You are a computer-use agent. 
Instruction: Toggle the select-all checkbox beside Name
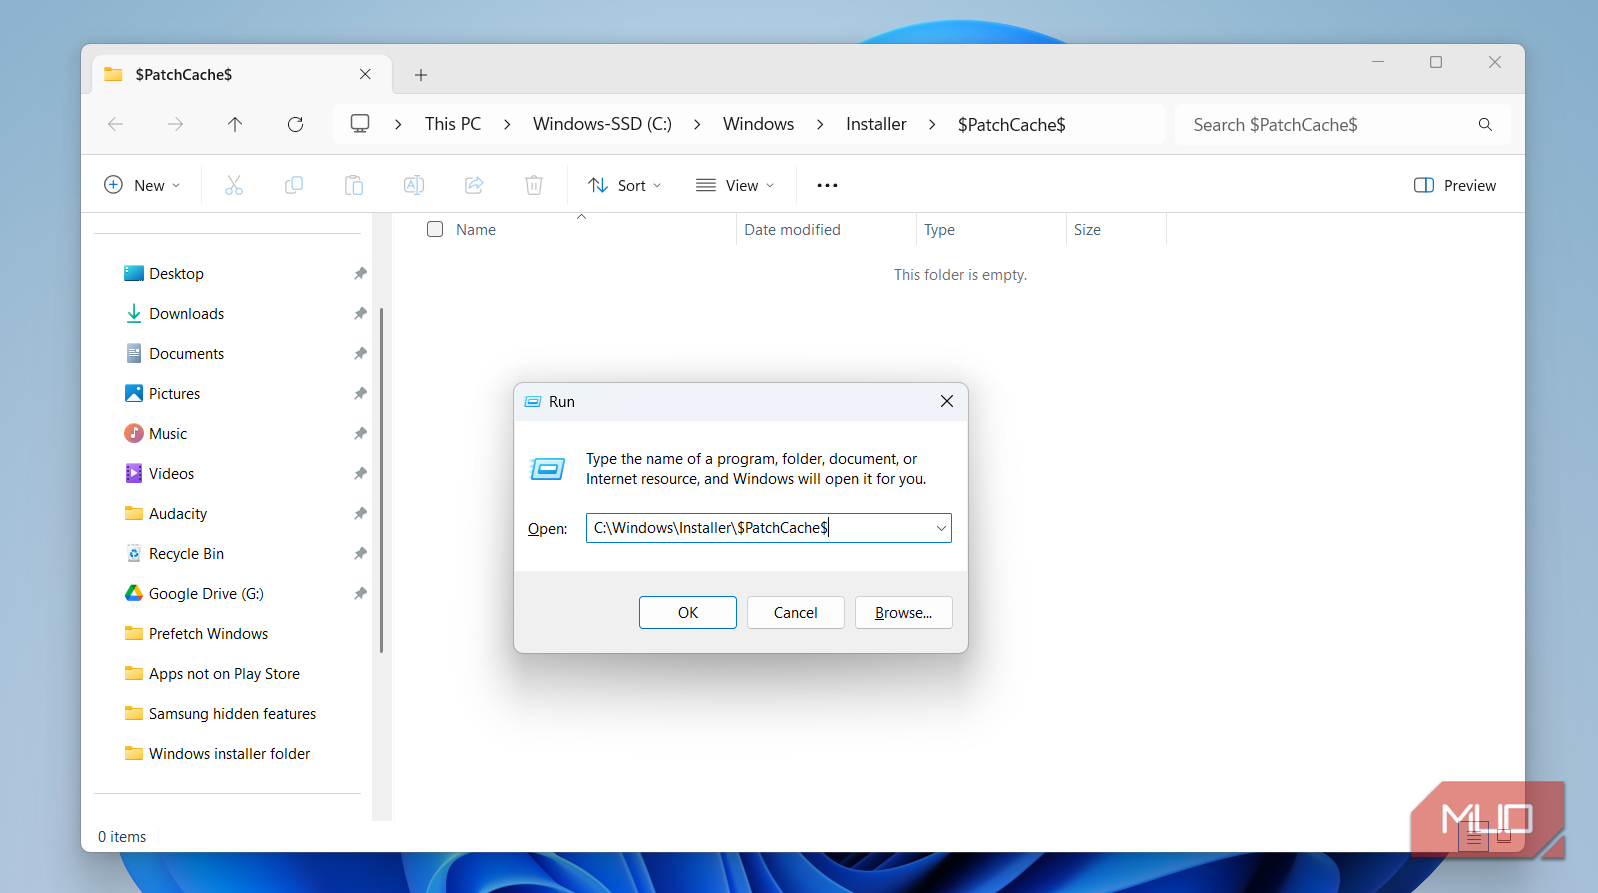(x=435, y=229)
